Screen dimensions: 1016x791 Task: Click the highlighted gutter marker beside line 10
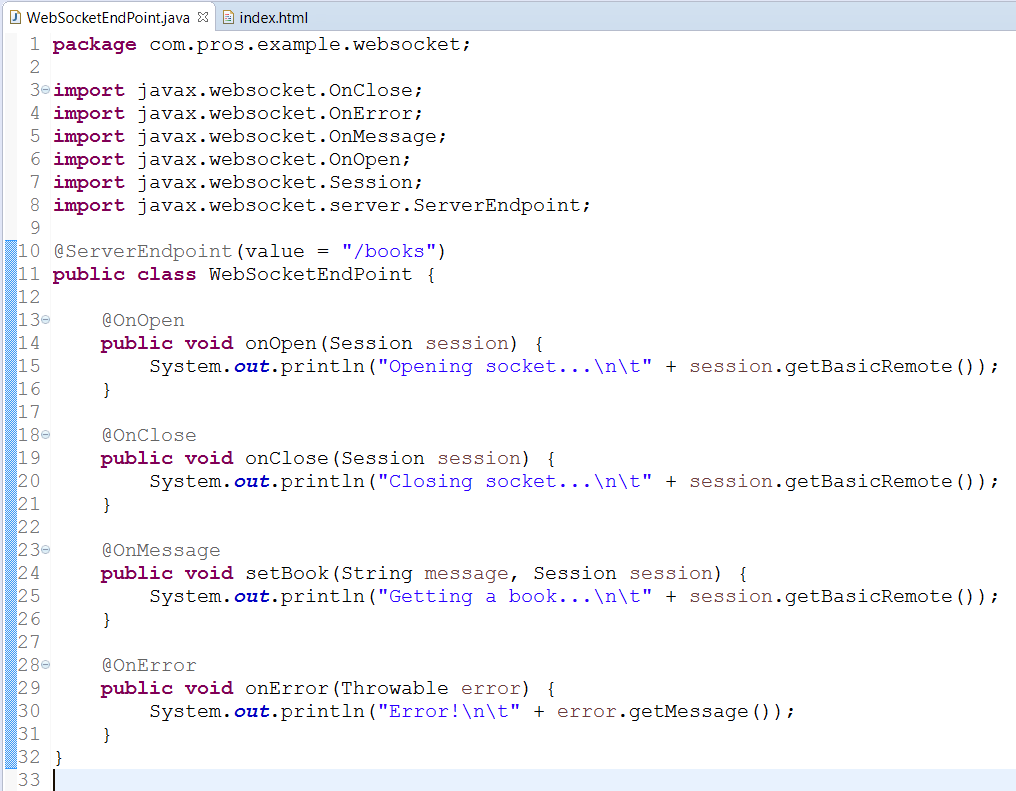8,250
